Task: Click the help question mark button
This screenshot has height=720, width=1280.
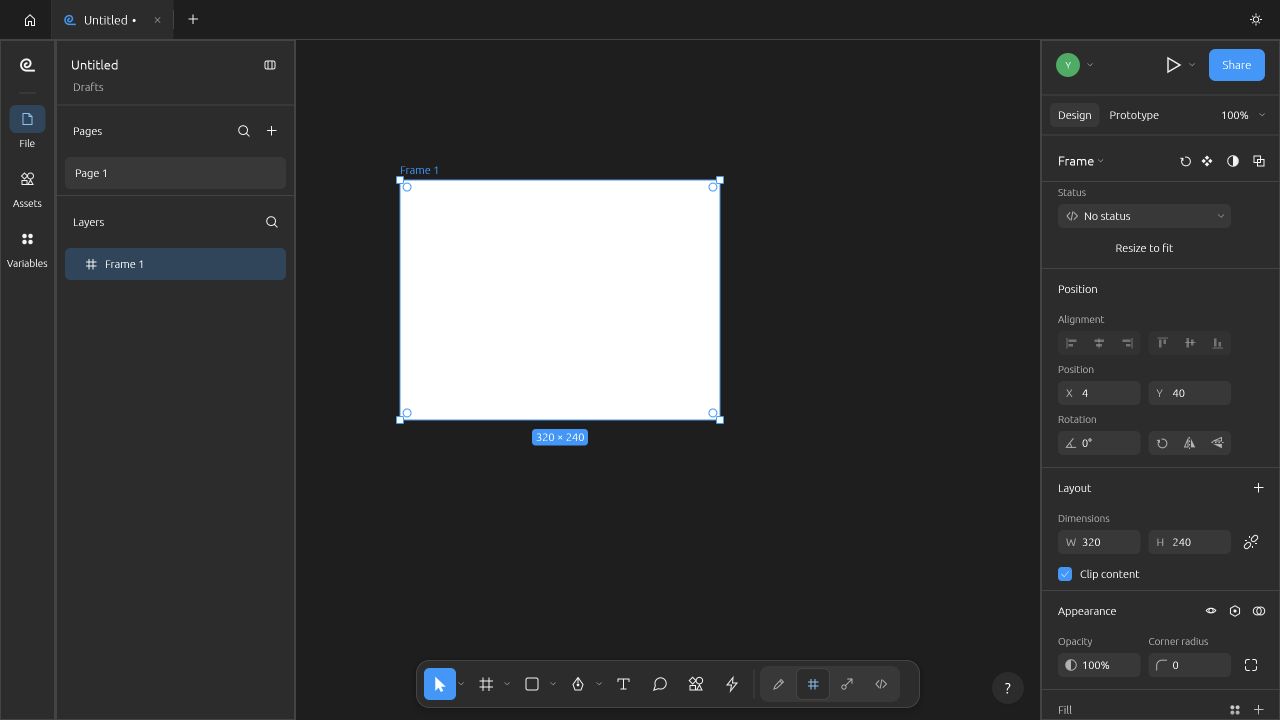Action: pos(1008,687)
